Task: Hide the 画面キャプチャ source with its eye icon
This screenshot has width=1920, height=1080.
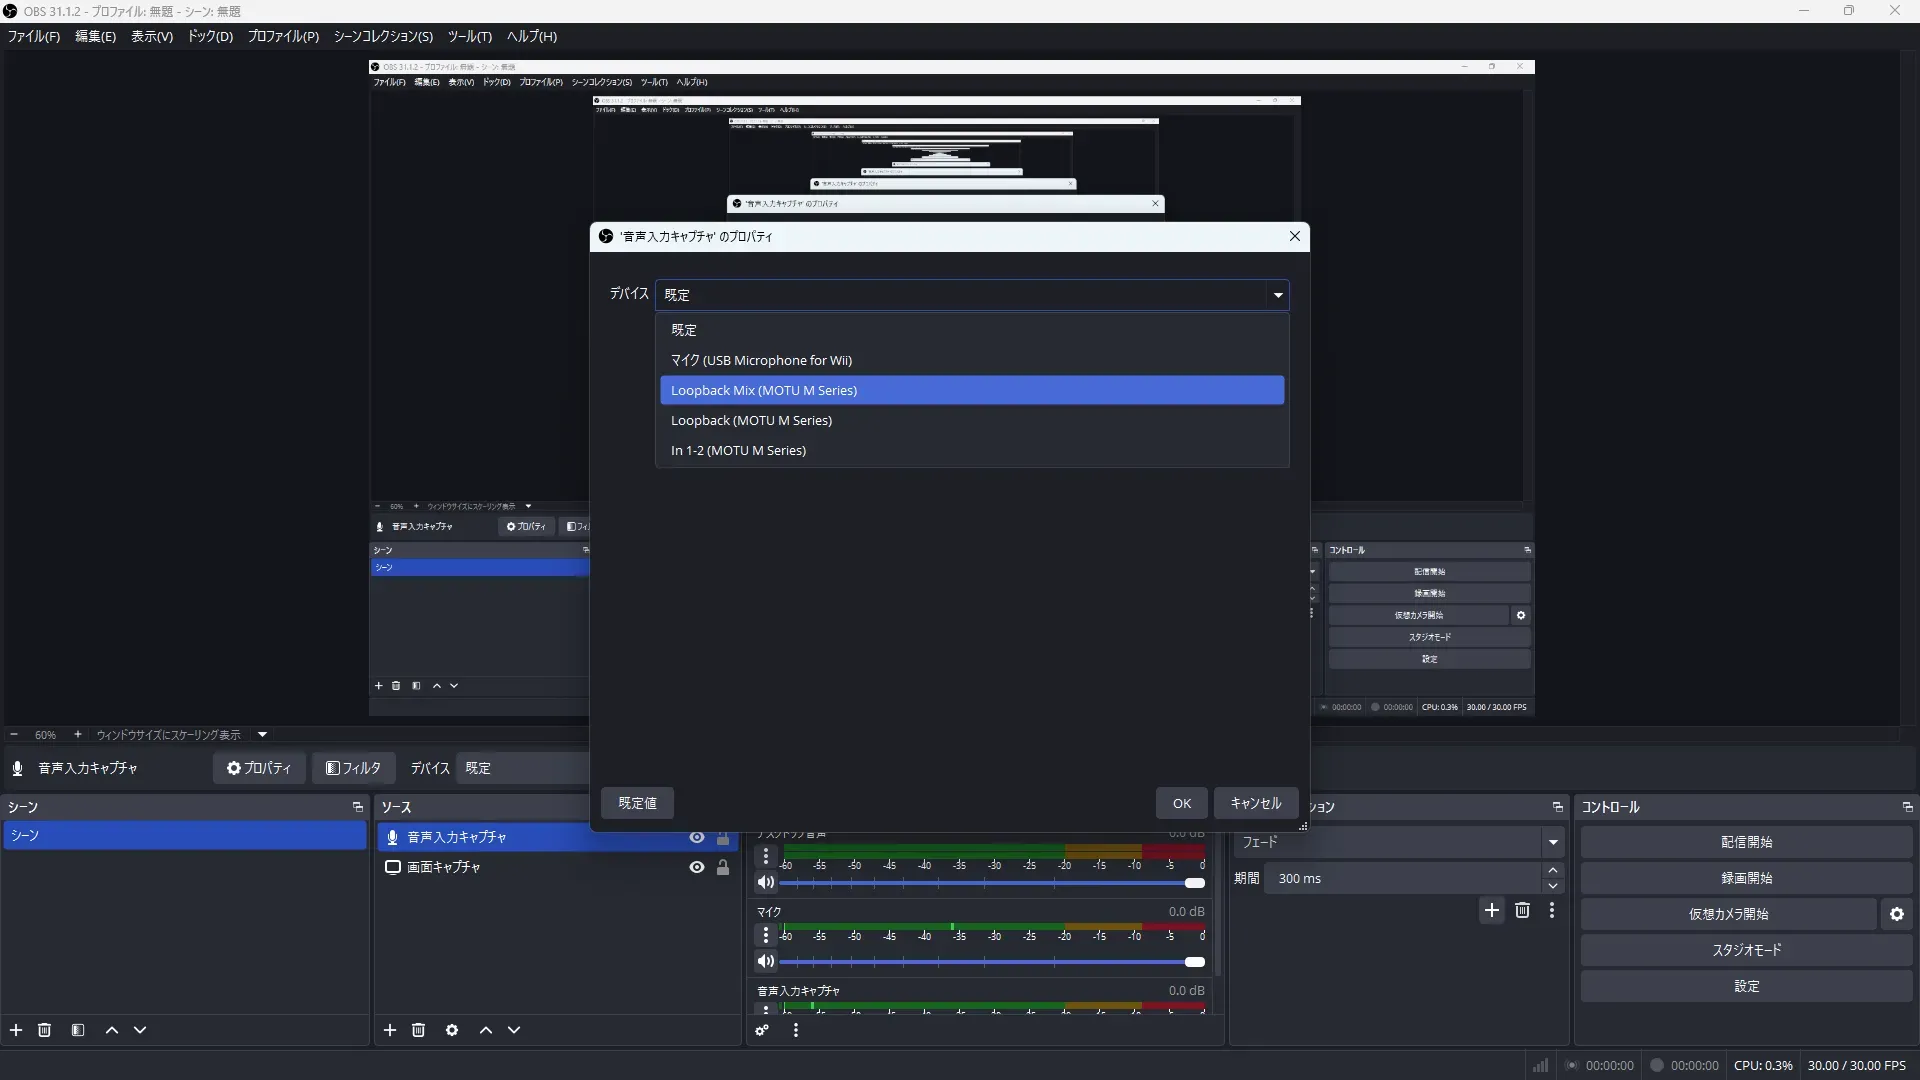Action: 697,867
